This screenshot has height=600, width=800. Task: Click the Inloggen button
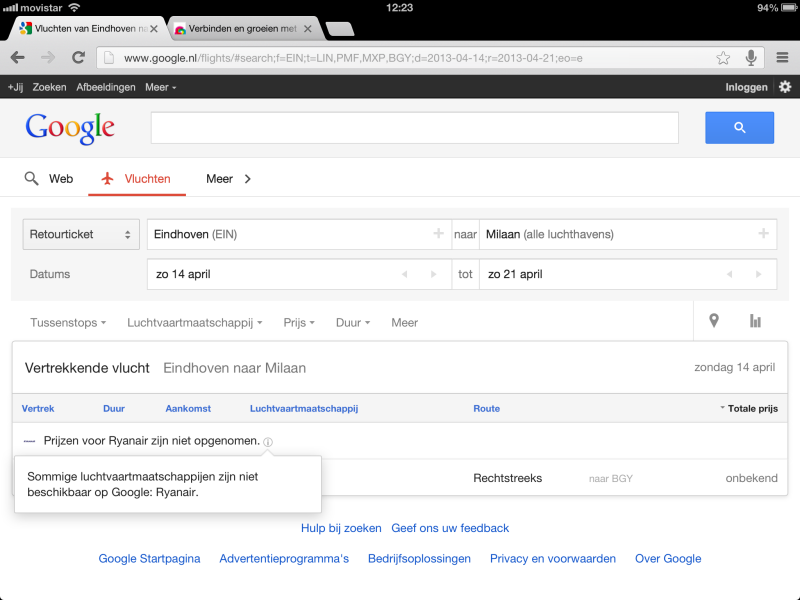point(746,87)
